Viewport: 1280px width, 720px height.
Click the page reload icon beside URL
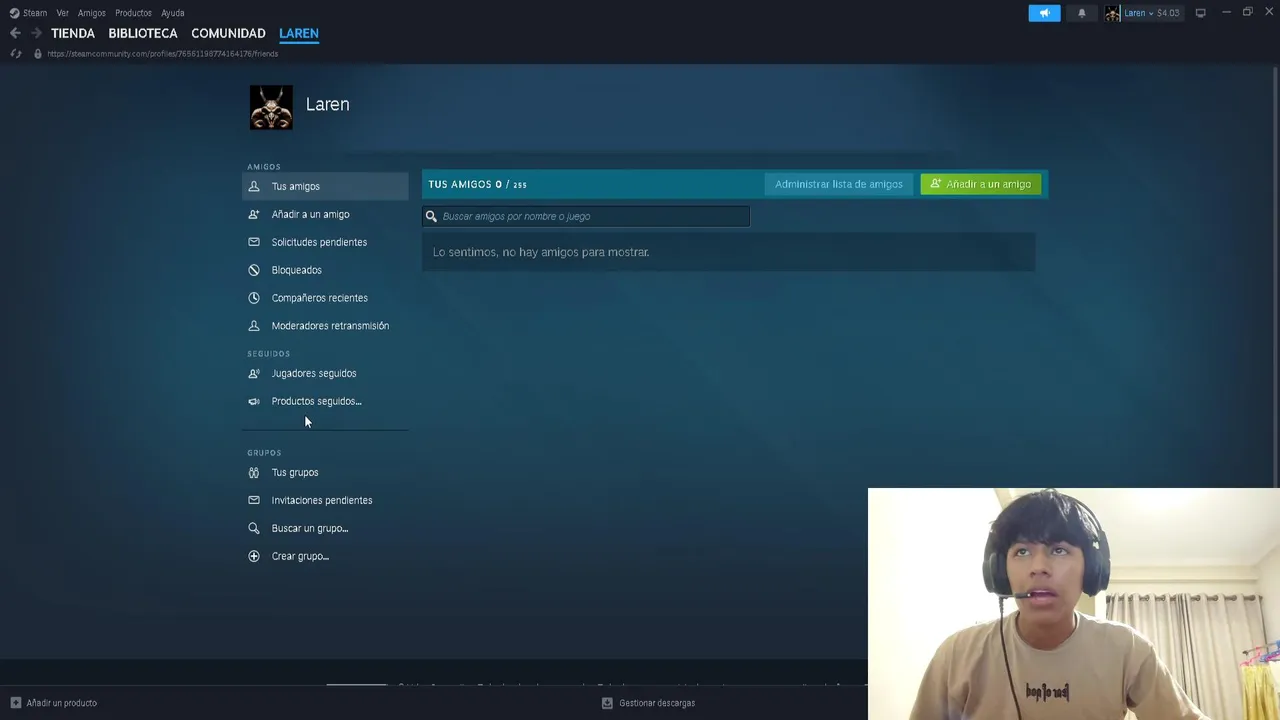(16, 54)
